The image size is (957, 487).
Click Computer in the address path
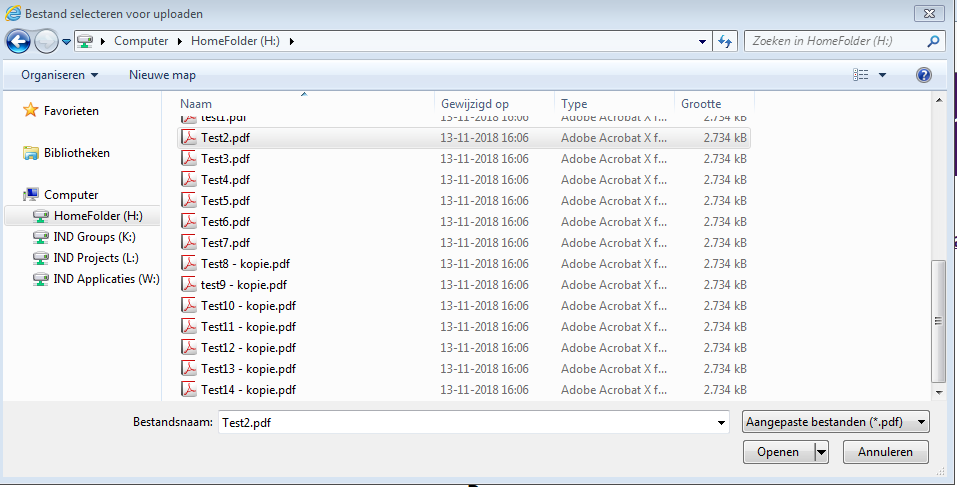(x=141, y=41)
